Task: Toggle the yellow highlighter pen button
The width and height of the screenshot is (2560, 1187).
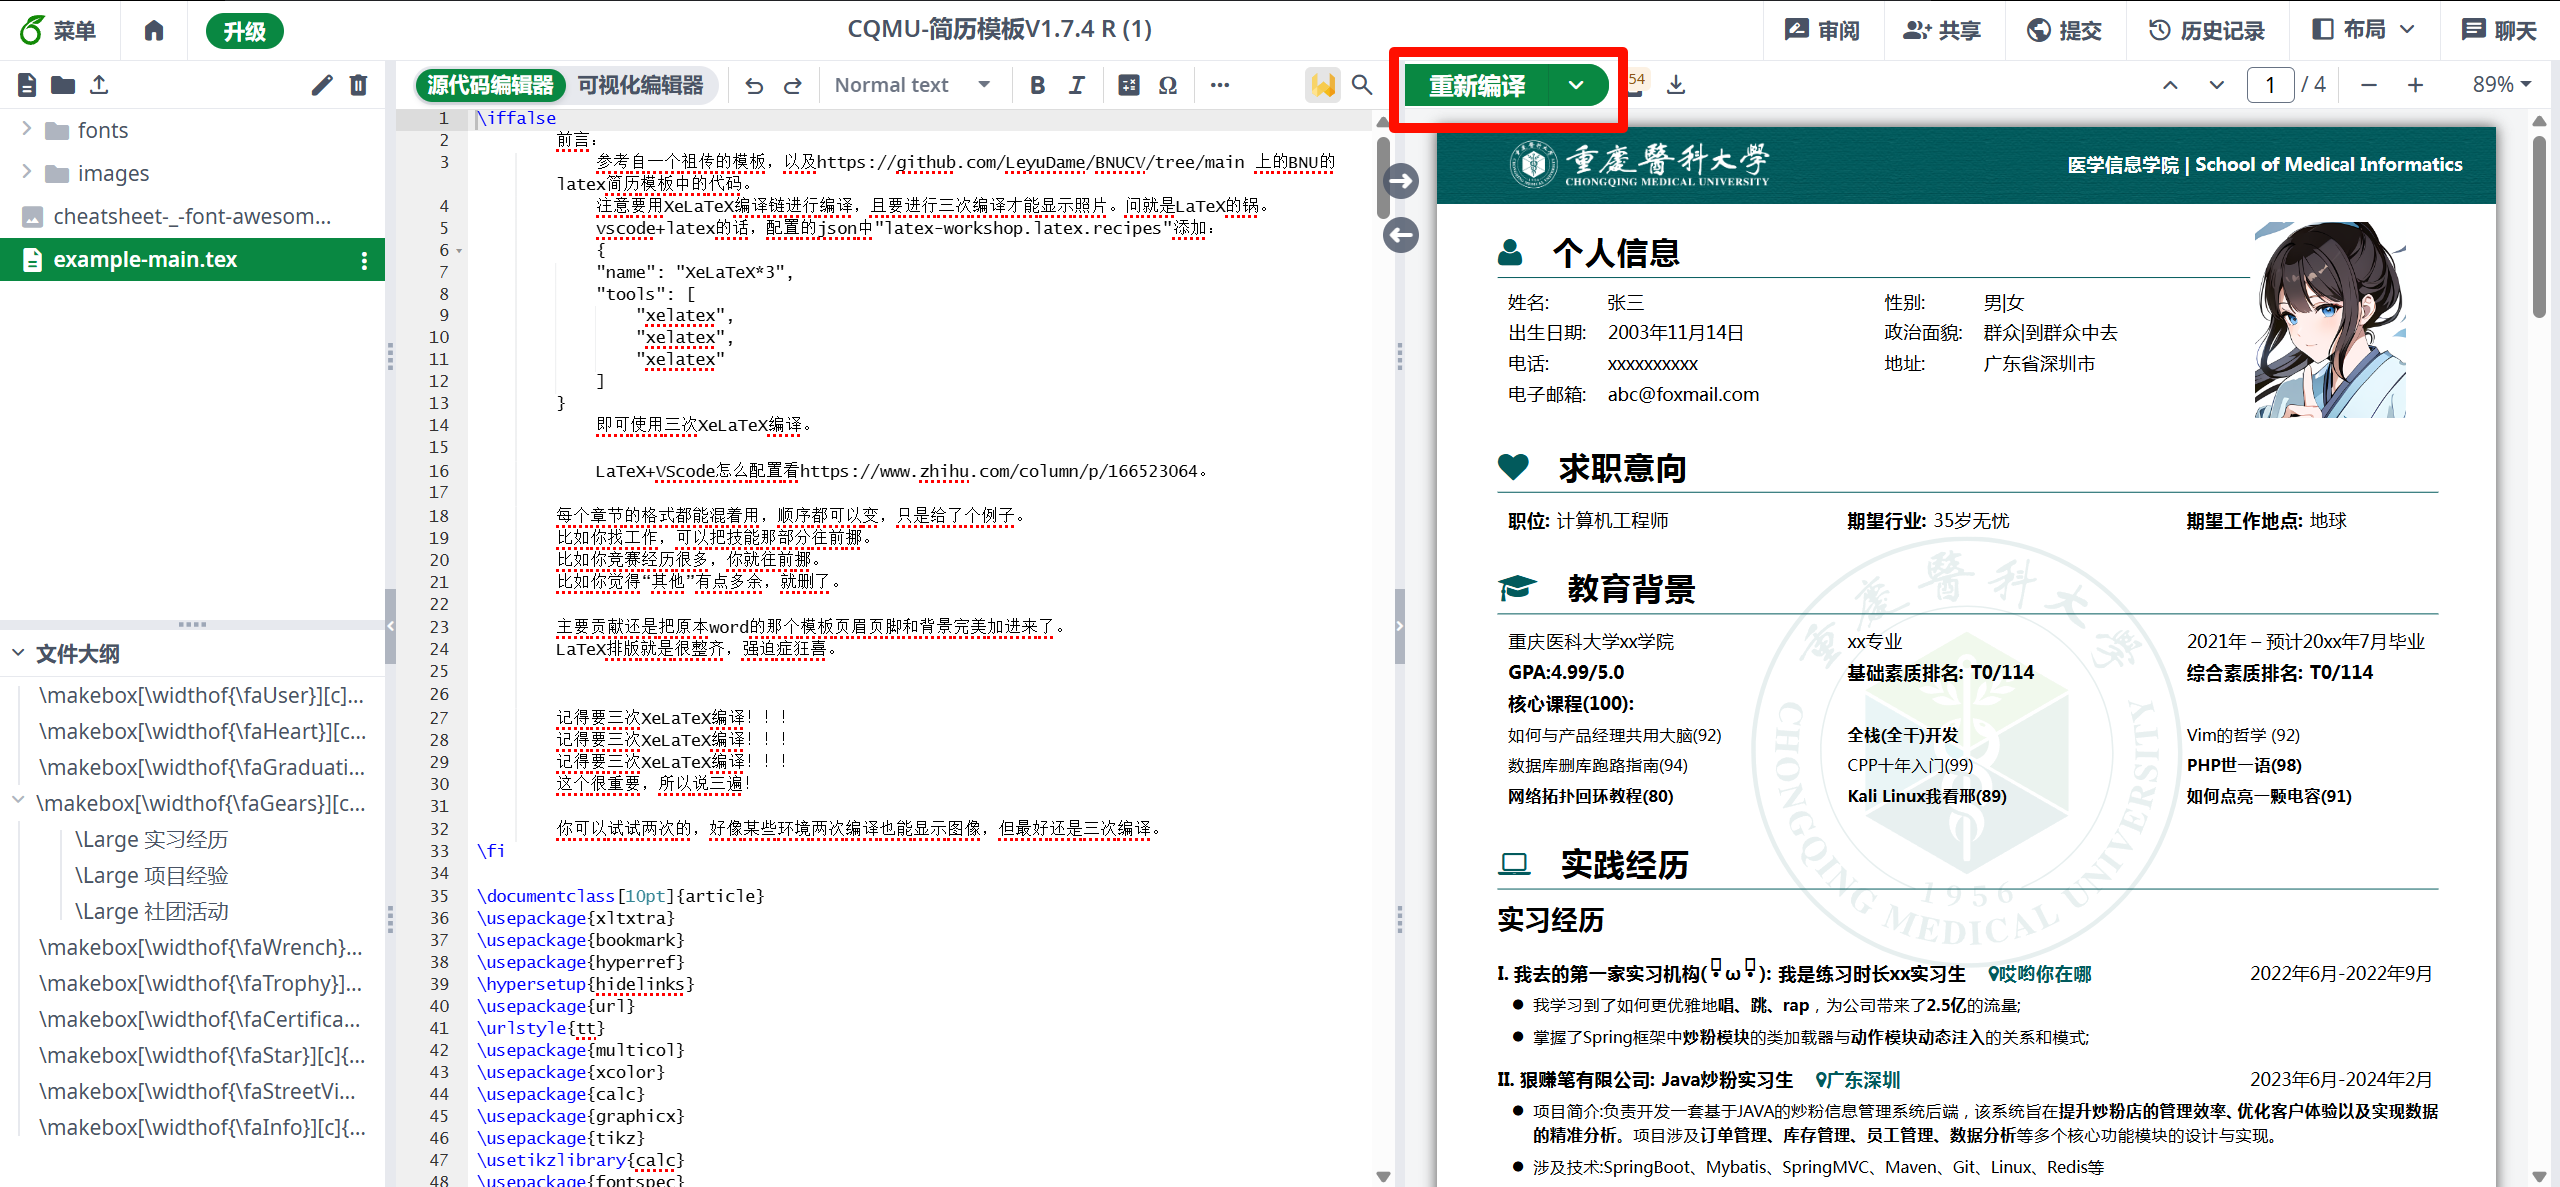Action: point(1321,85)
